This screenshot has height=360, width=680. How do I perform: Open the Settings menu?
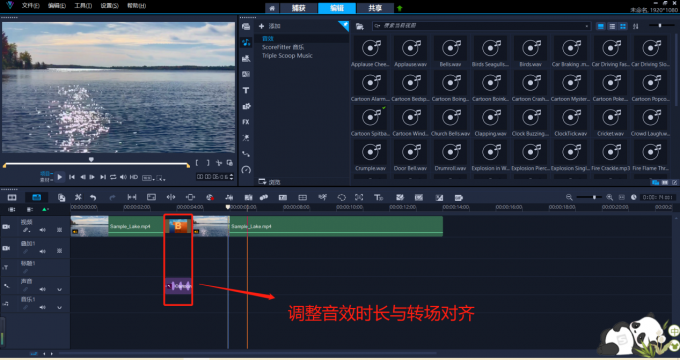point(110,6)
